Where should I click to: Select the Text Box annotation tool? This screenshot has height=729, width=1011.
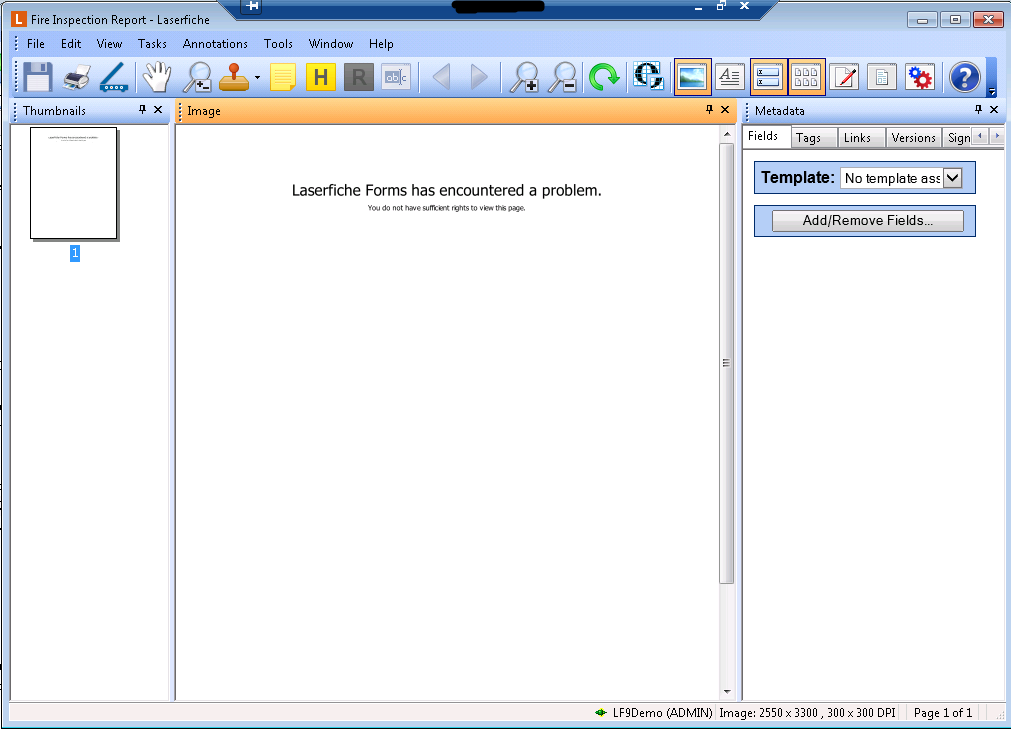click(x=396, y=78)
